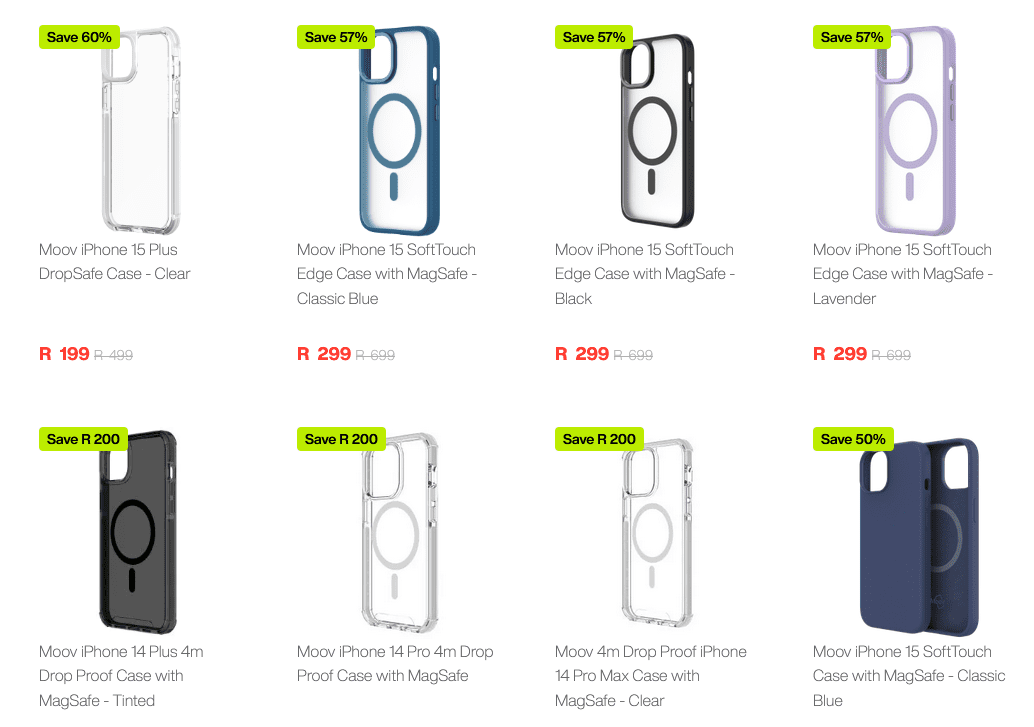Click the Save 60% badge

click(x=79, y=37)
